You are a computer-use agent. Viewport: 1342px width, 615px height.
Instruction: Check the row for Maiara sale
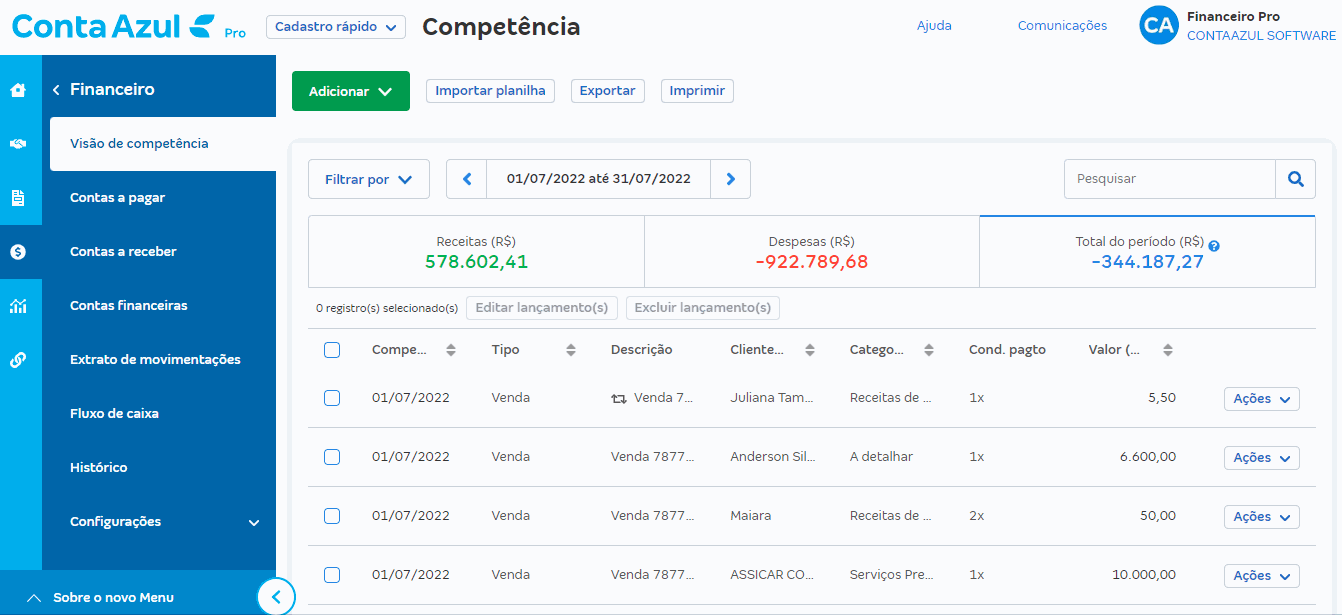click(x=332, y=516)
